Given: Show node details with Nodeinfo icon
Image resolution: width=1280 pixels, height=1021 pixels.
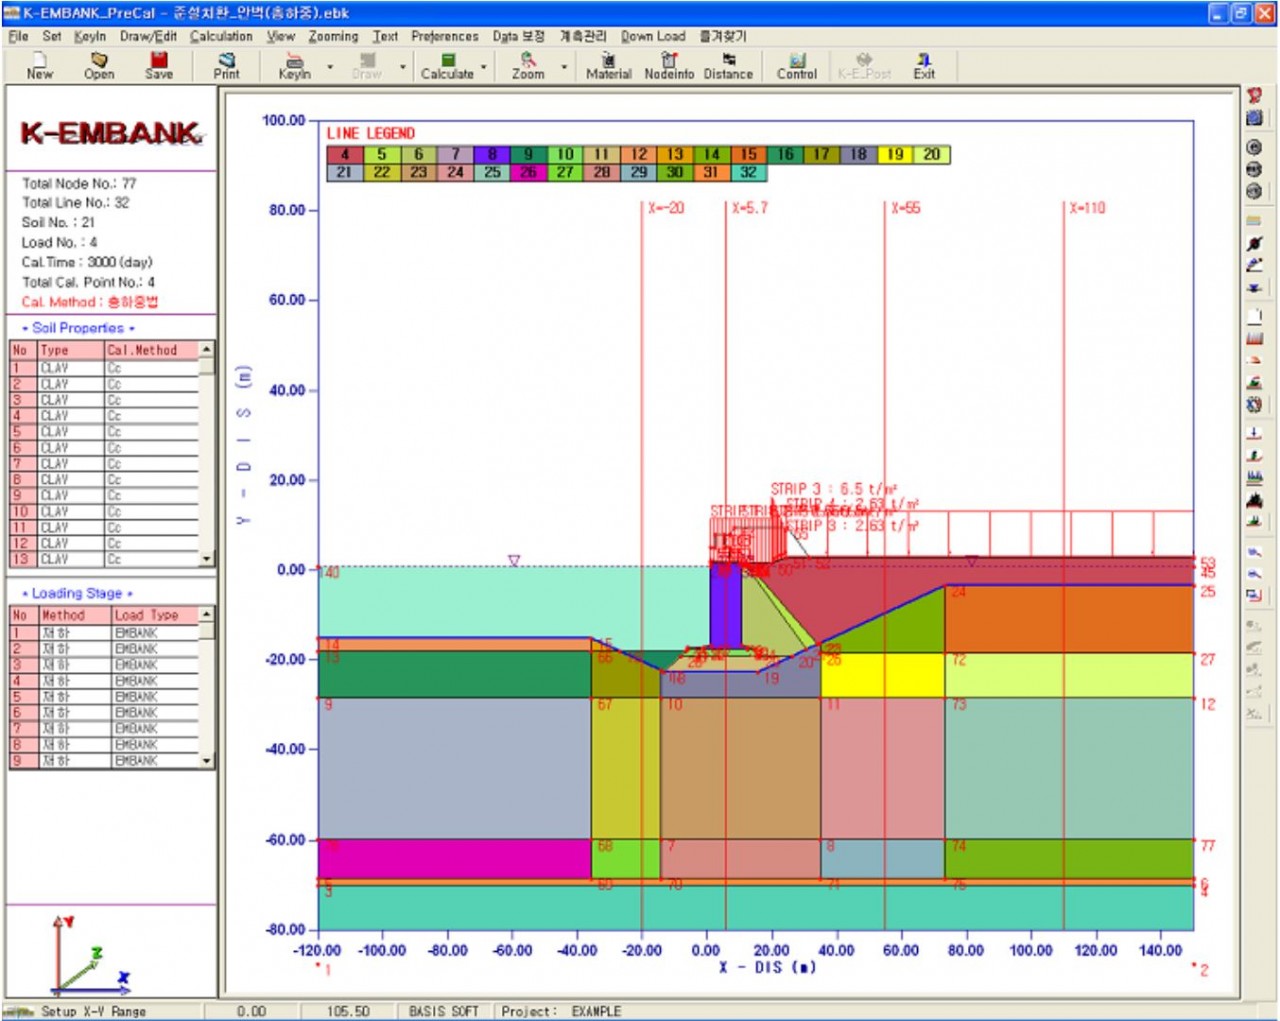Looking at the screenshot, I should [669, 66].
